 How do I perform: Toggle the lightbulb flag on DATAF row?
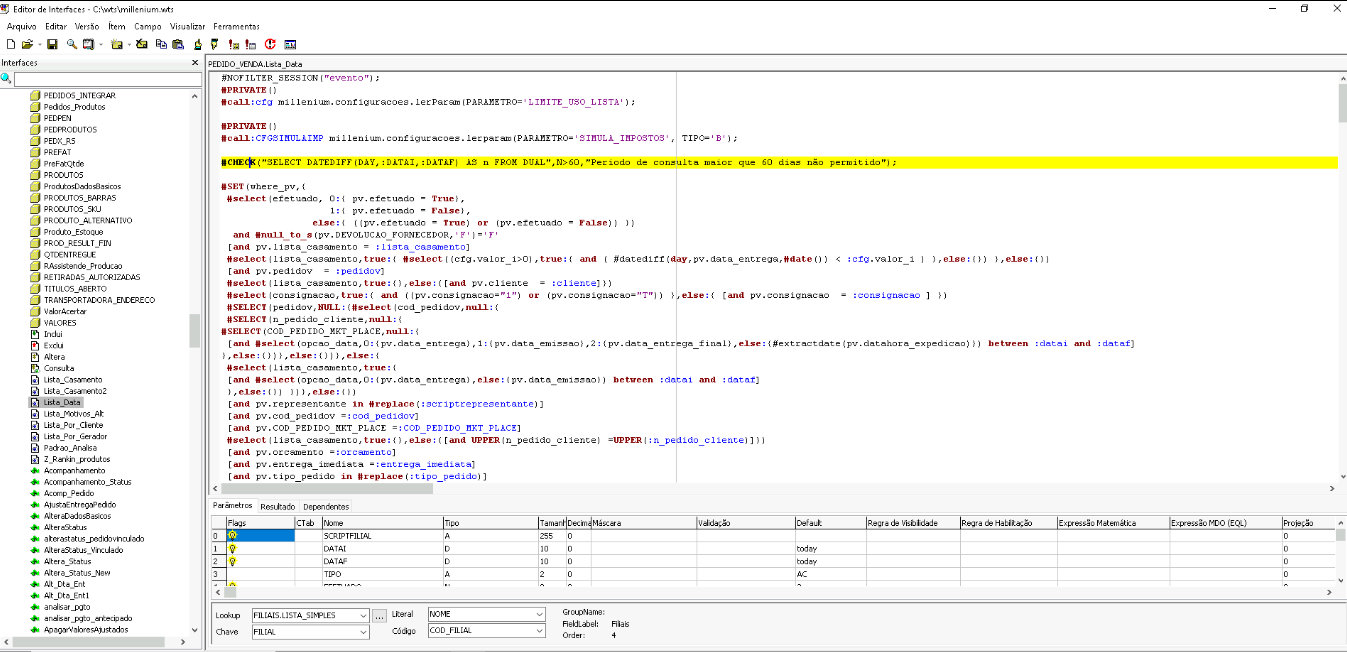coord(233,562)
